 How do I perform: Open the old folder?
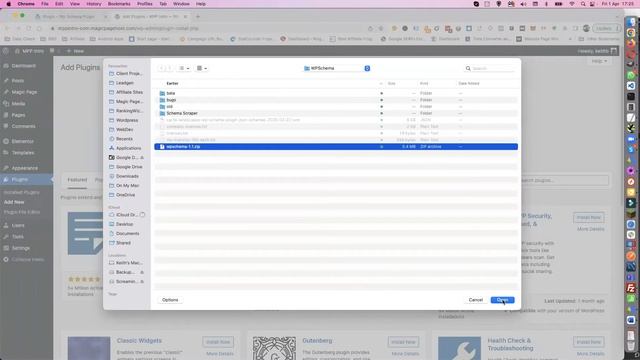point(169,107)
